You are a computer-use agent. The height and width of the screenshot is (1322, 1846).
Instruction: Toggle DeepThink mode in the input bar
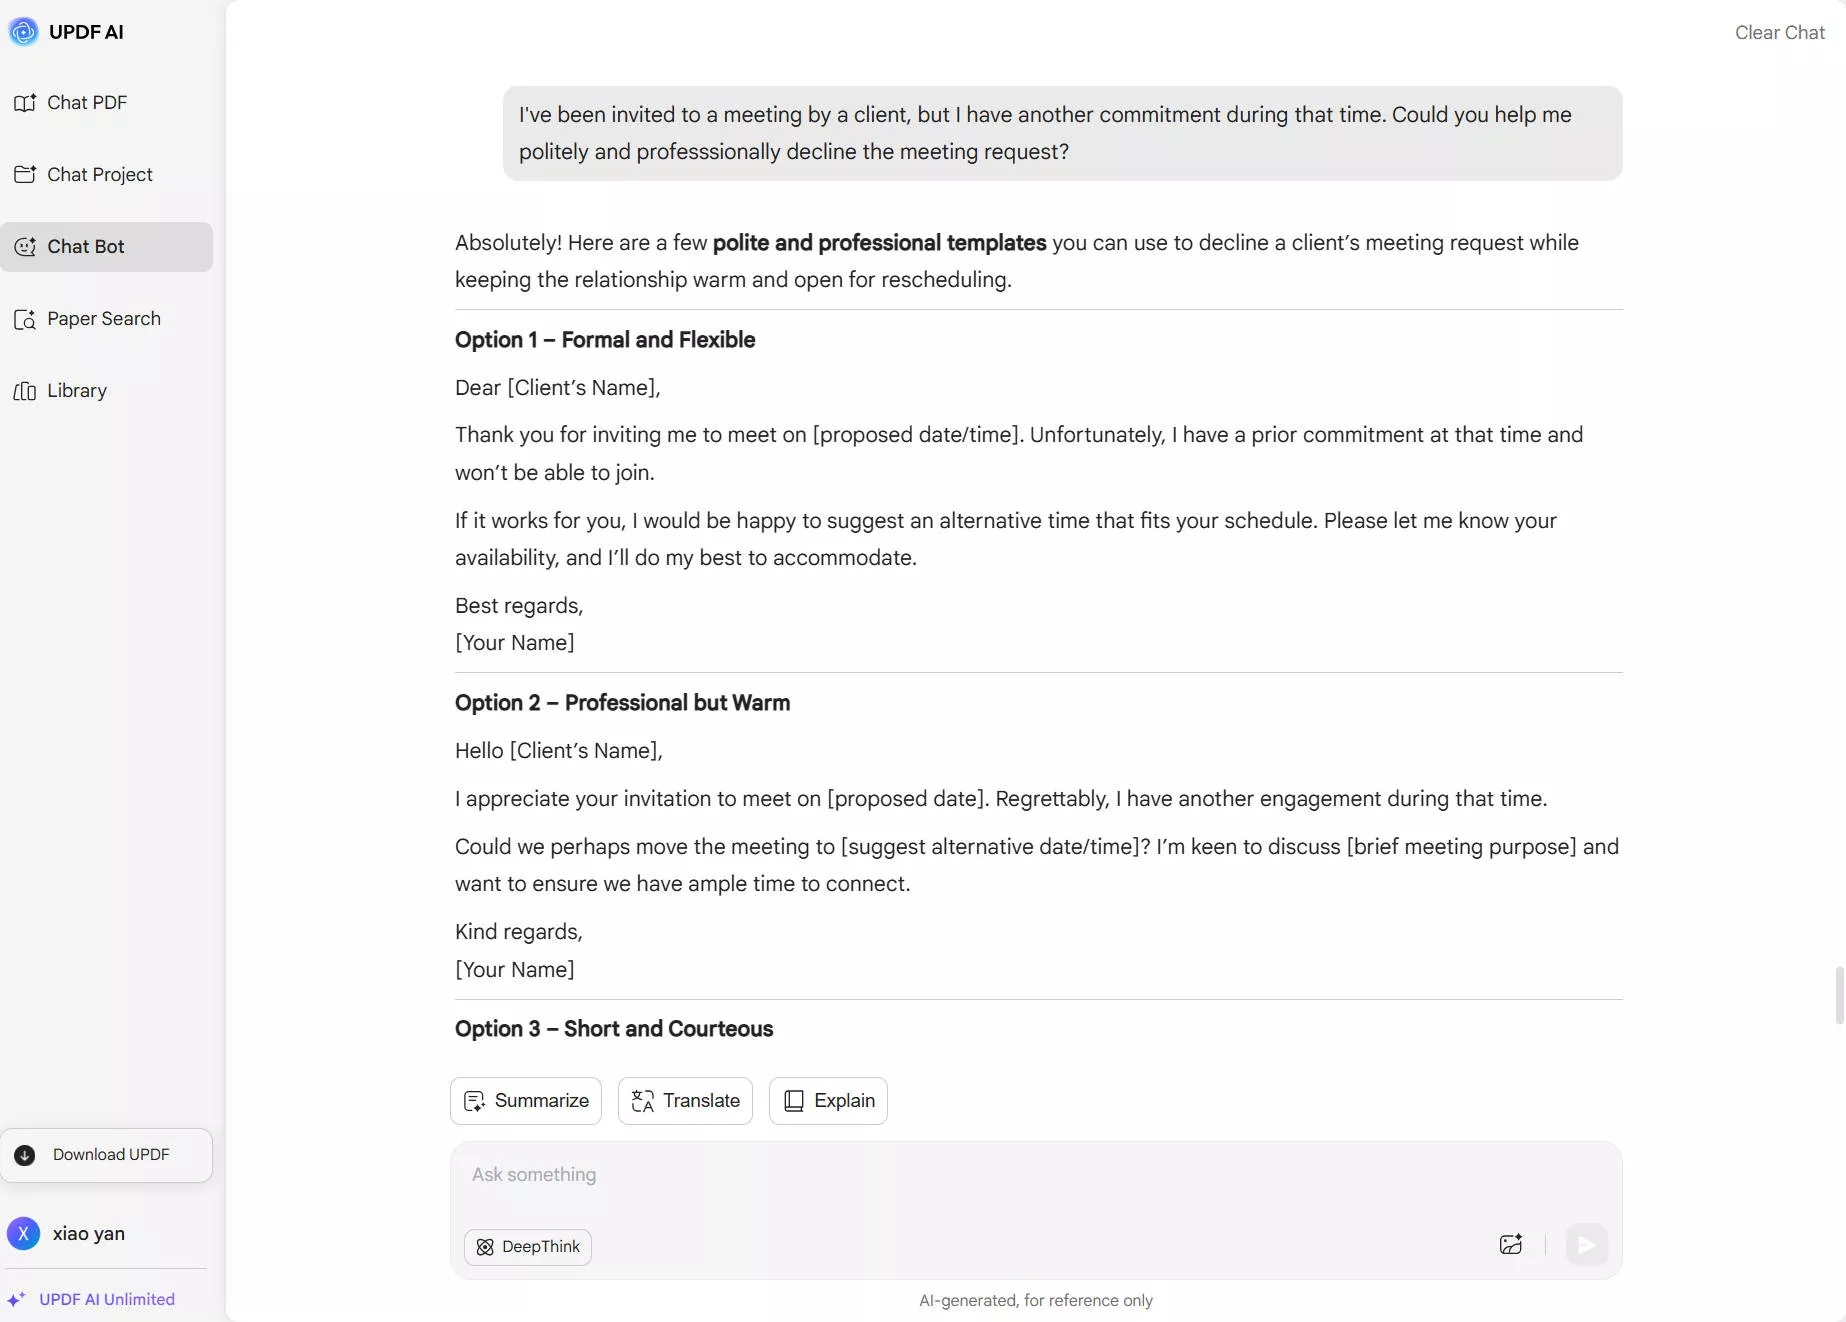tap(528, 1247)
